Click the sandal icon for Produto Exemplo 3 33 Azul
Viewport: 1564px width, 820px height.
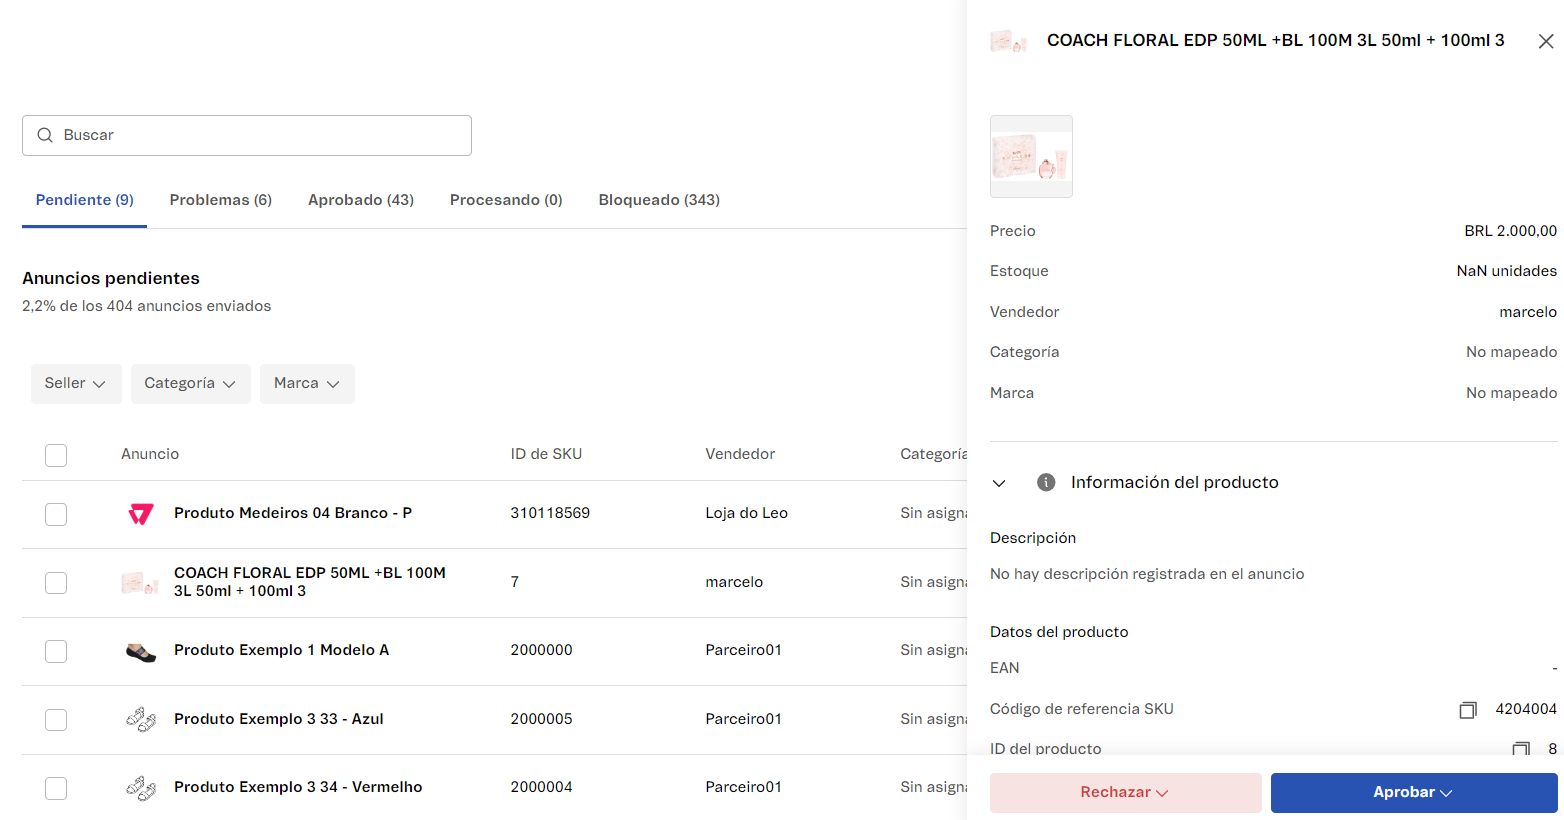141,720
